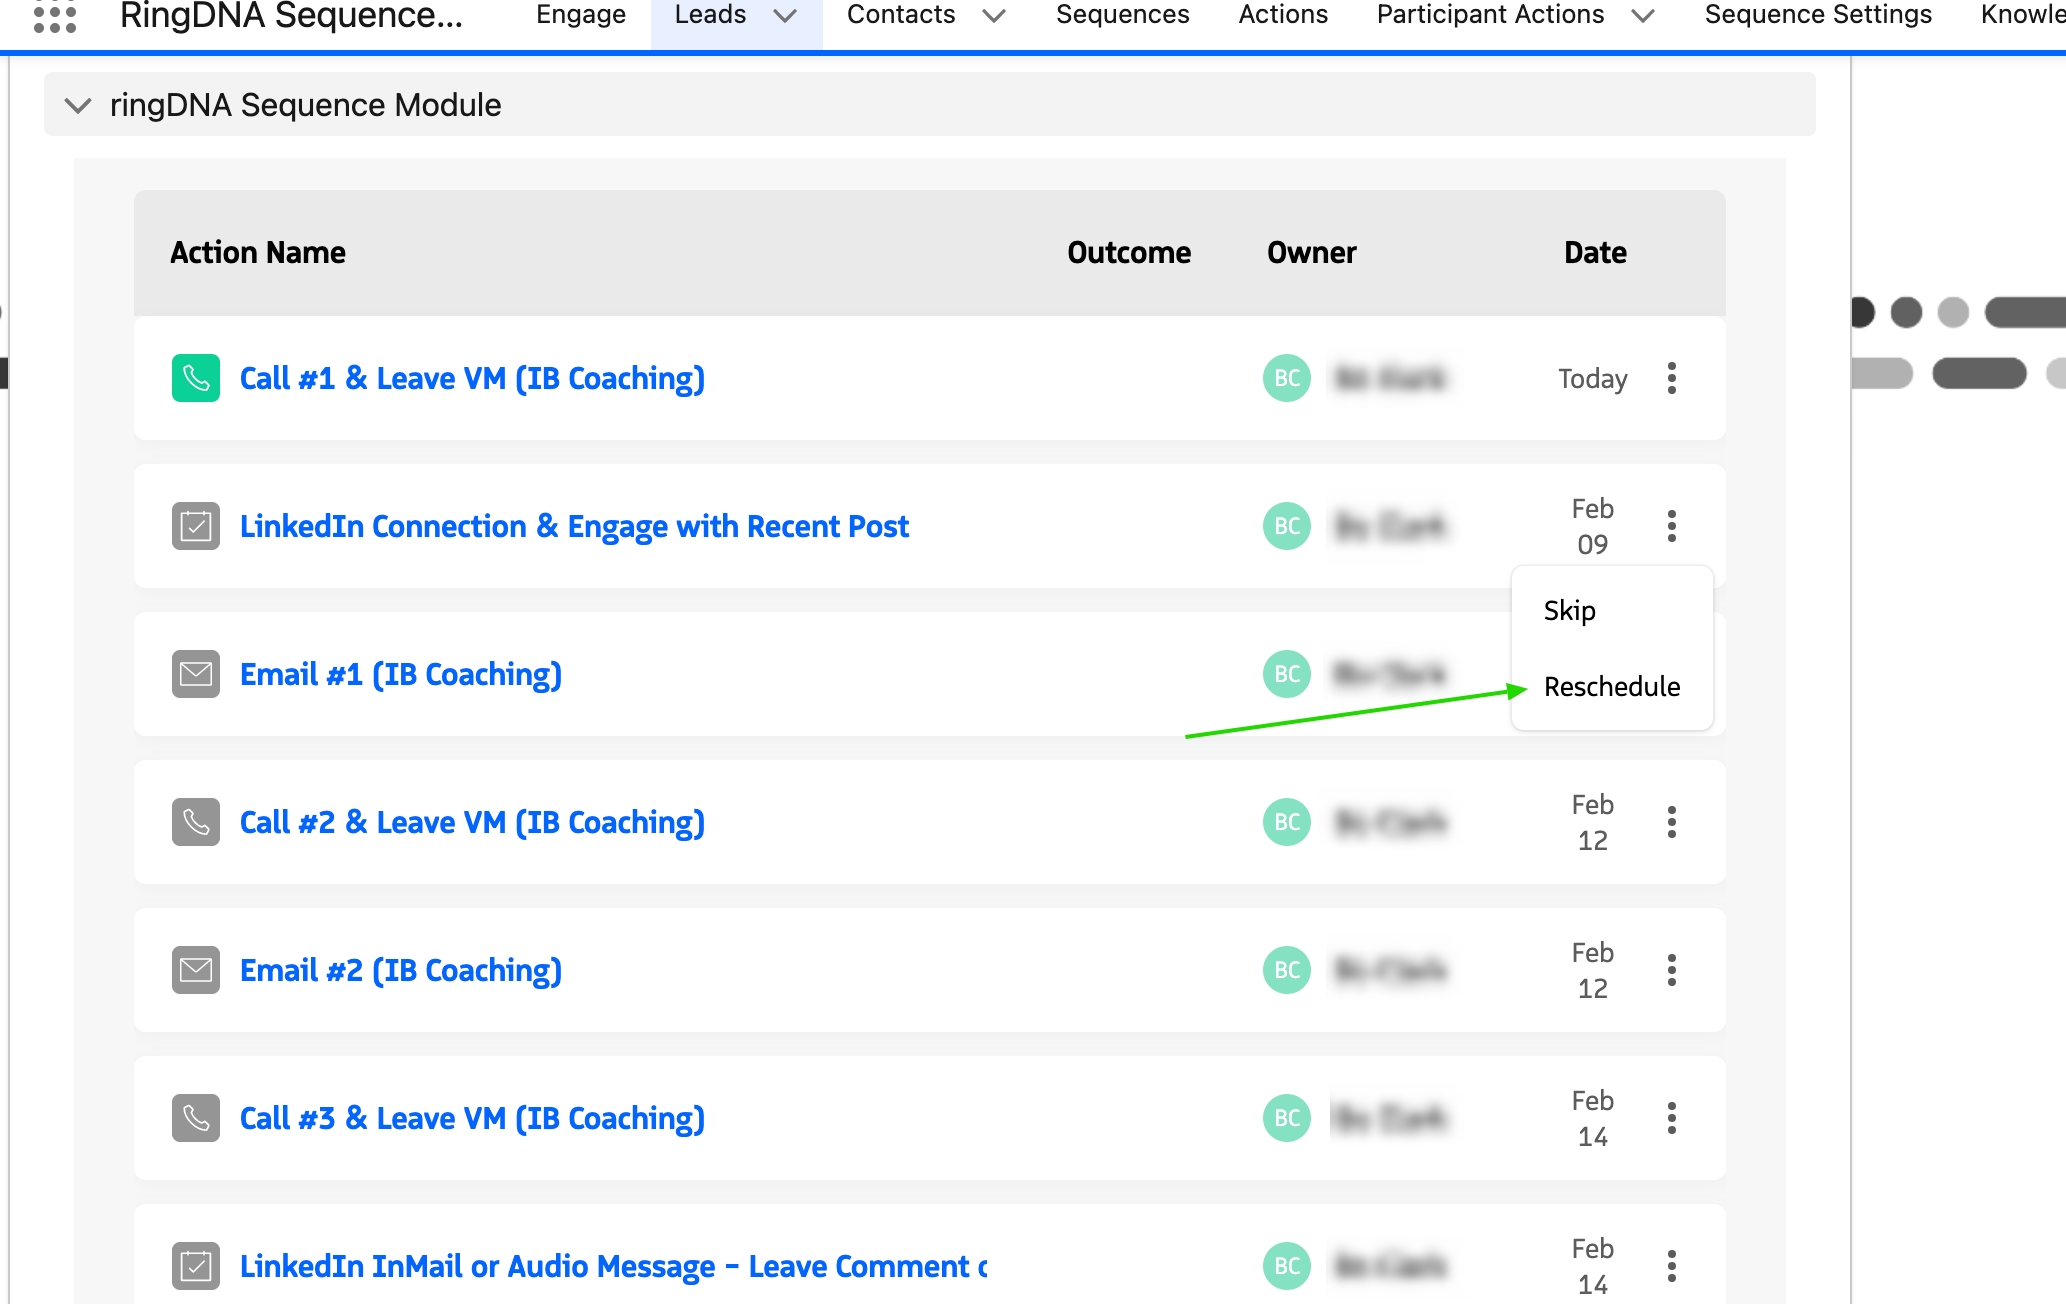
Task: Click the envelope icon for Email #1
Action: [196, 674]
